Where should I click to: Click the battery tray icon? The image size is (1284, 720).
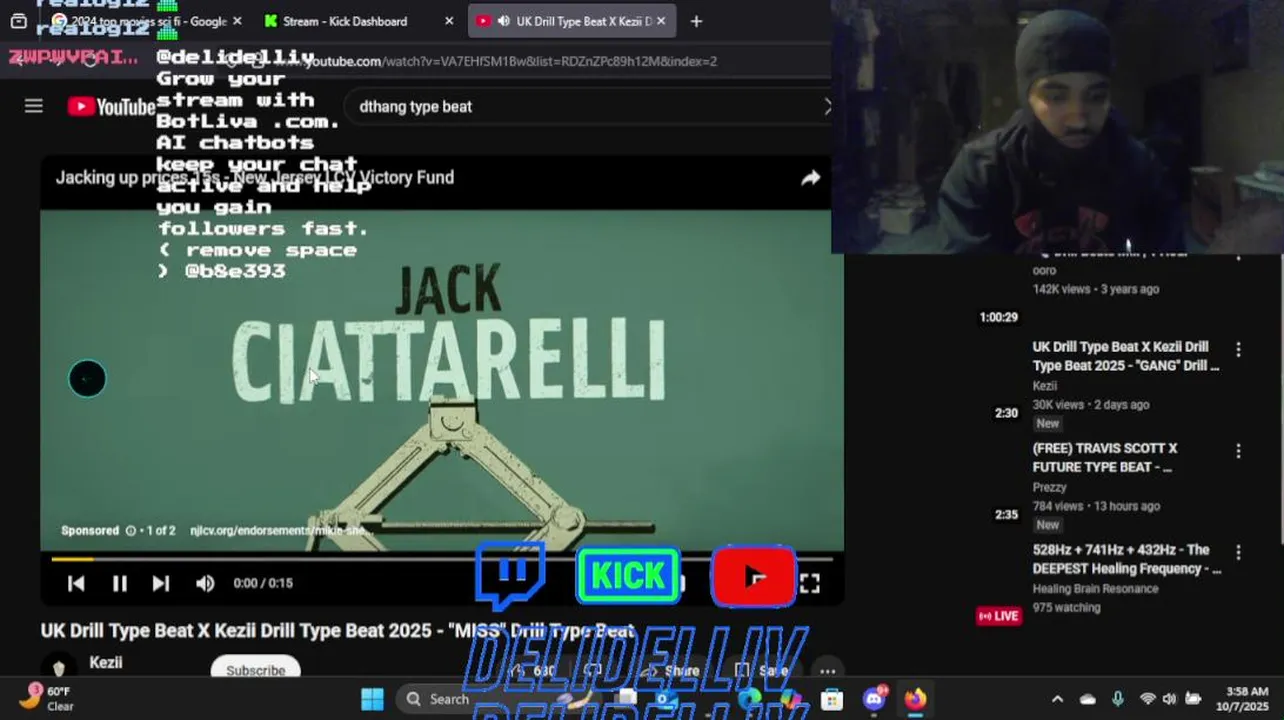[x=1193, y=699]
